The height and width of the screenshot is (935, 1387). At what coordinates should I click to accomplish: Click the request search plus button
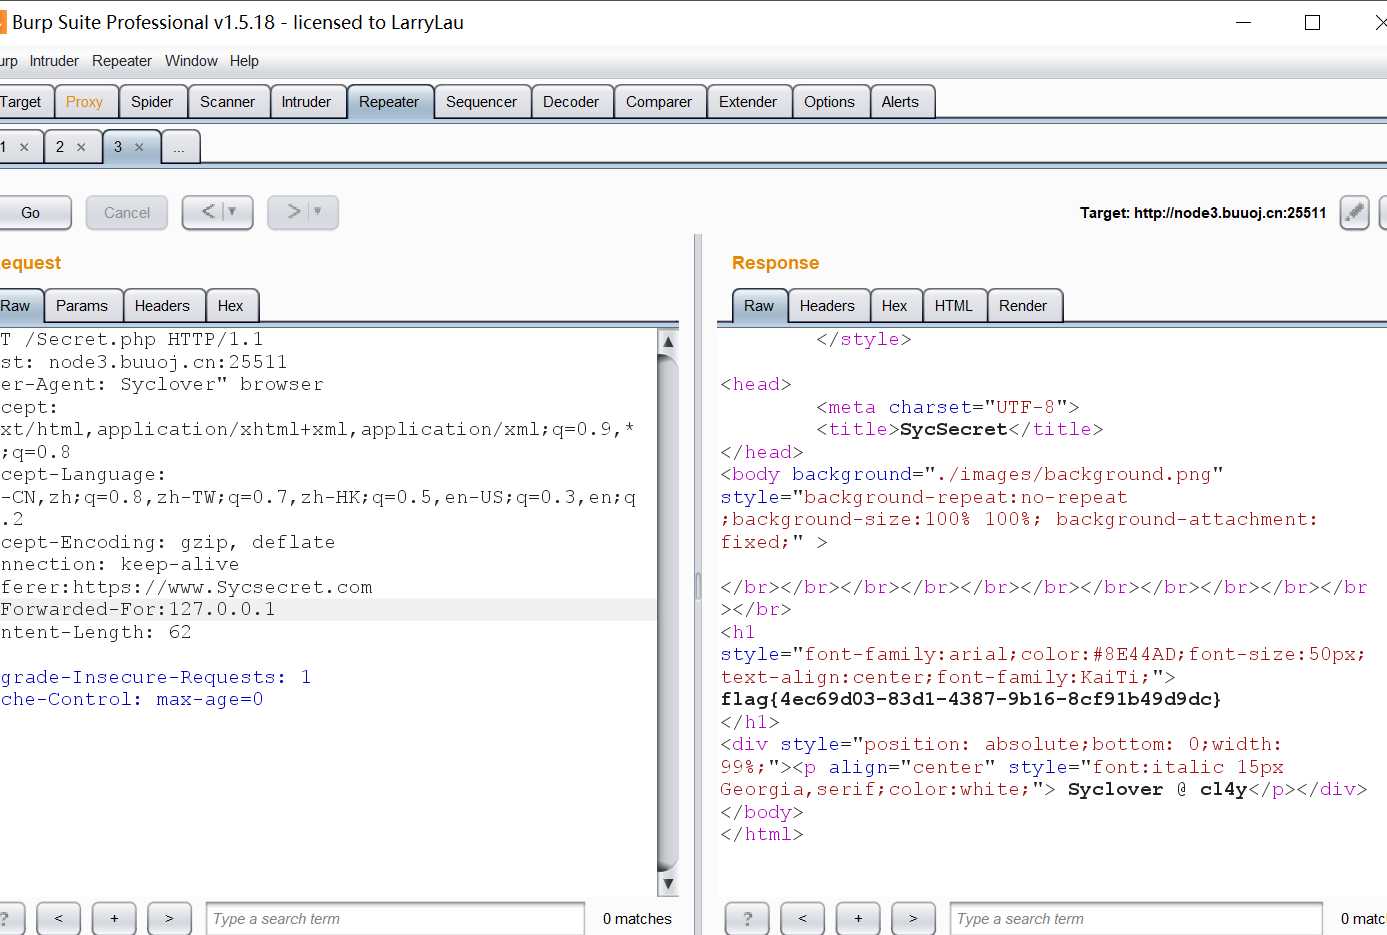[x=114, y=918]
